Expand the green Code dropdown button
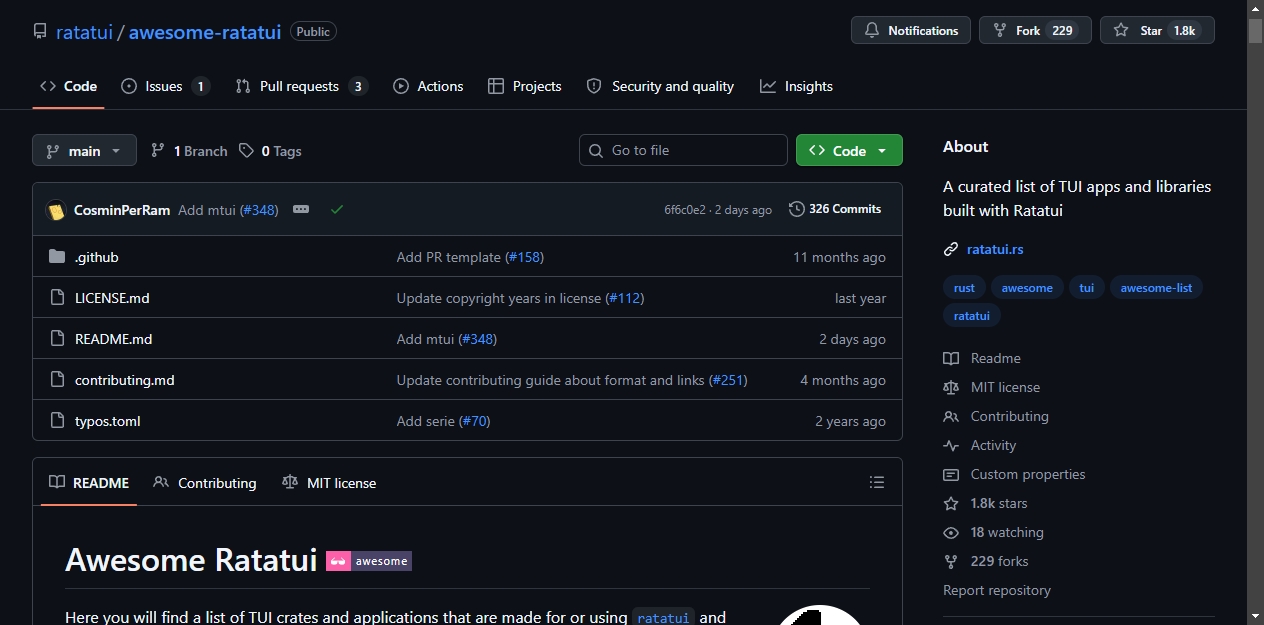Image resolution: width=1264 pixels, height=625 pixels. tap(849, 150)
